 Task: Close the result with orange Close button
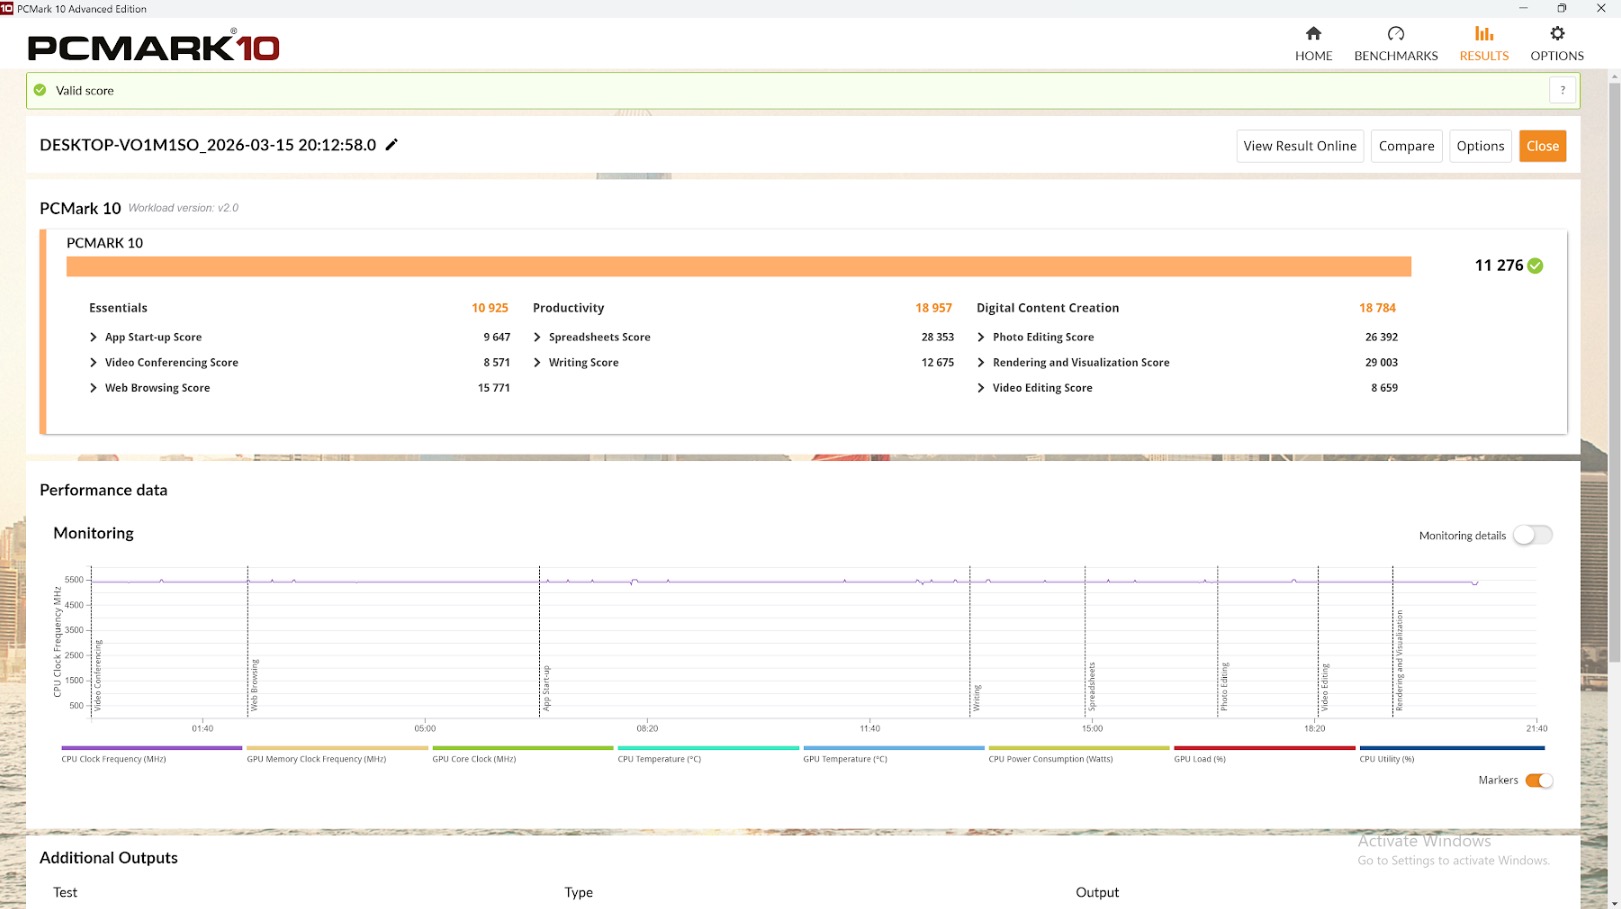(x=1541, y=146)
